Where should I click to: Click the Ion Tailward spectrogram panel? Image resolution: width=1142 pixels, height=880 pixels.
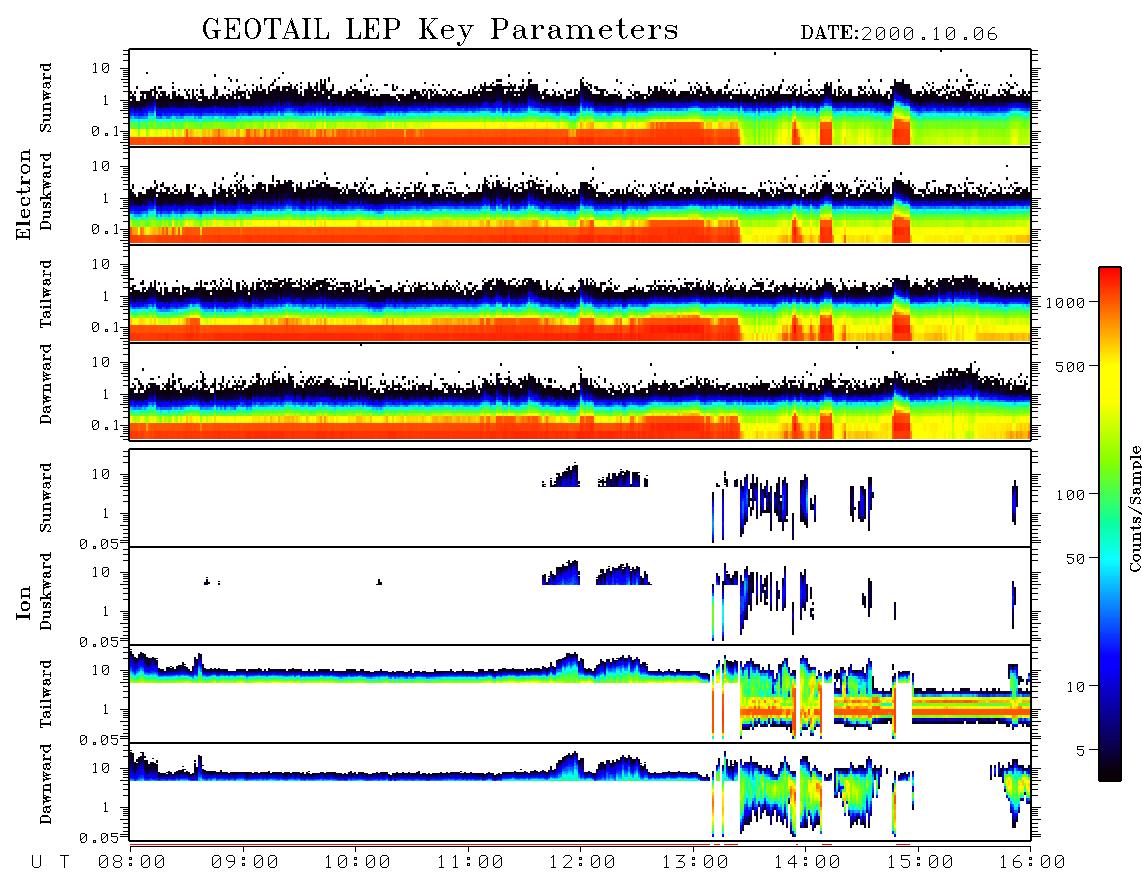(x=580, y=694)
